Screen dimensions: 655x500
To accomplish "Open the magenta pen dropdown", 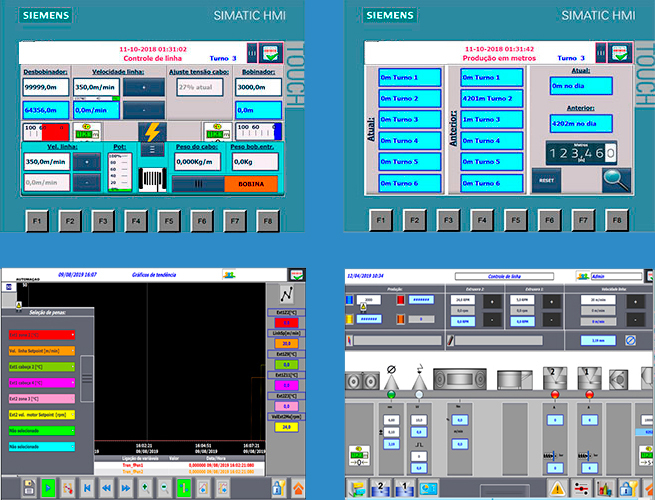I will 42,383.
